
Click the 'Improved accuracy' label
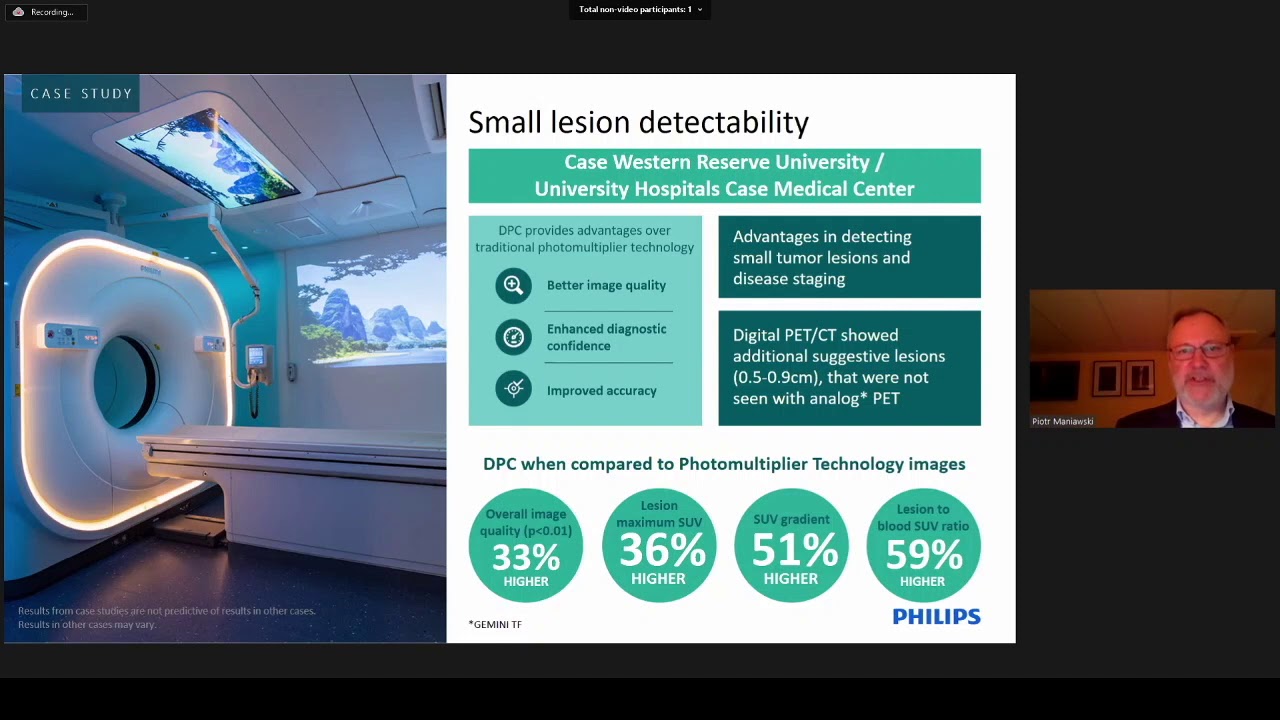pos(602,391)
